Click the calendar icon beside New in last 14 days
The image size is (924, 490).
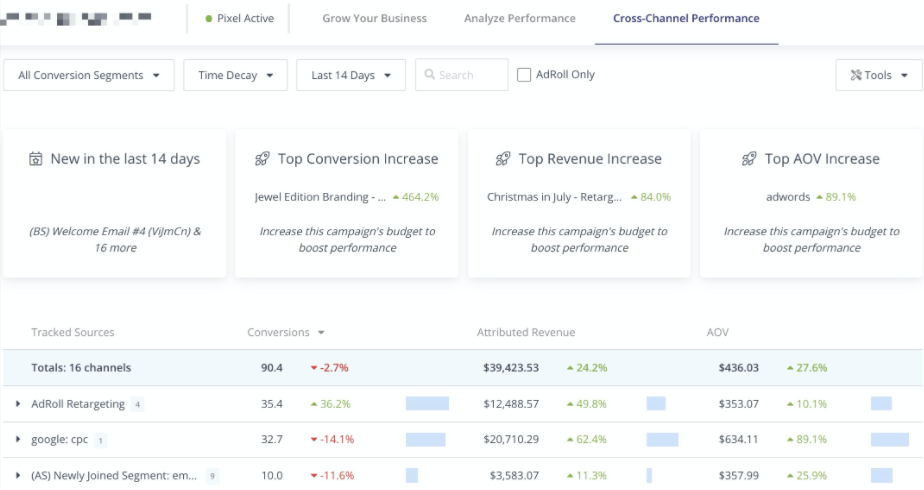tap(36, 159)
